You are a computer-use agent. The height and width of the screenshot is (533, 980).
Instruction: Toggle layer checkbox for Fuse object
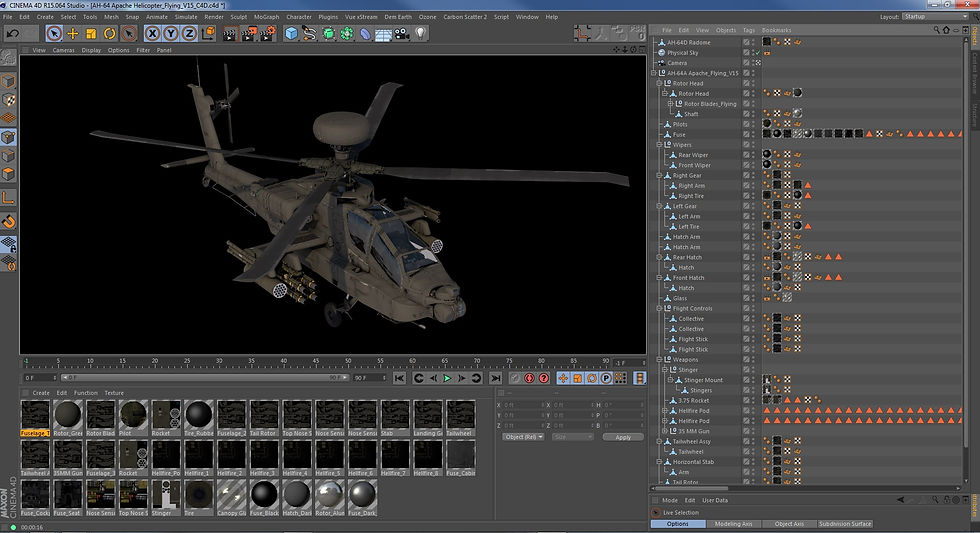point(746,134)
